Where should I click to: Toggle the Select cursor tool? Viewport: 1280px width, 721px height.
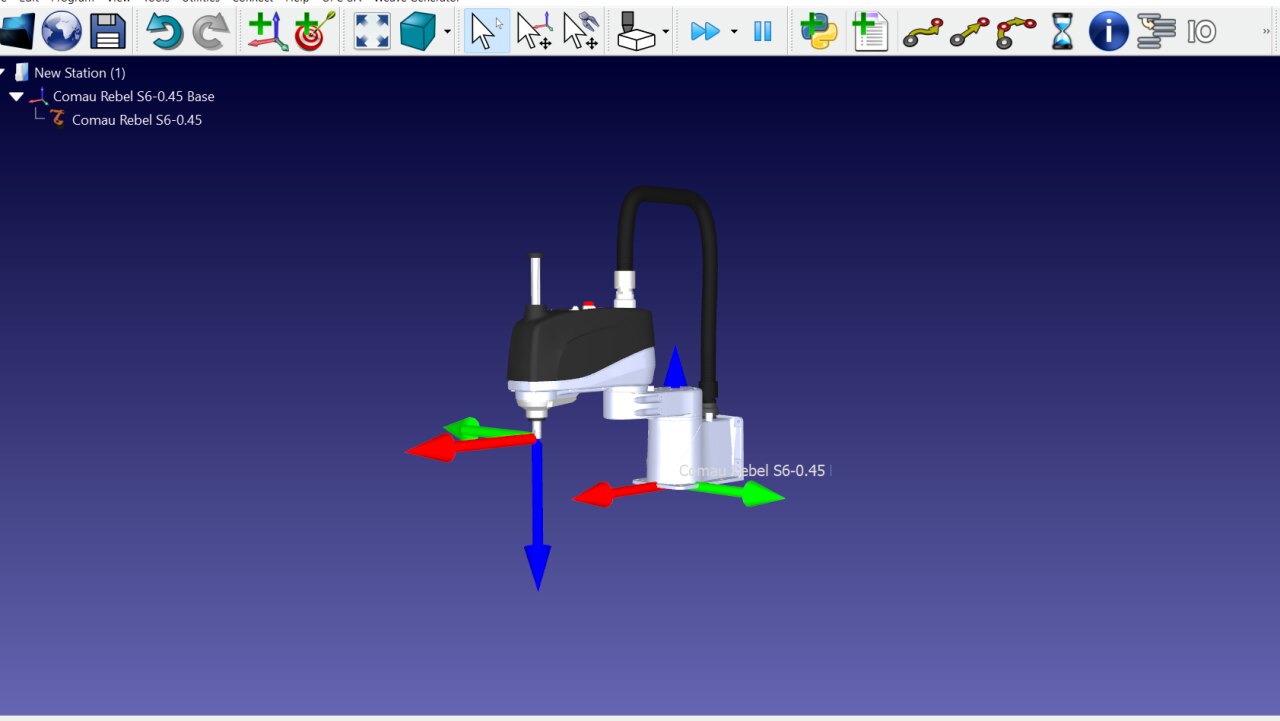click(x=486, y=31)
